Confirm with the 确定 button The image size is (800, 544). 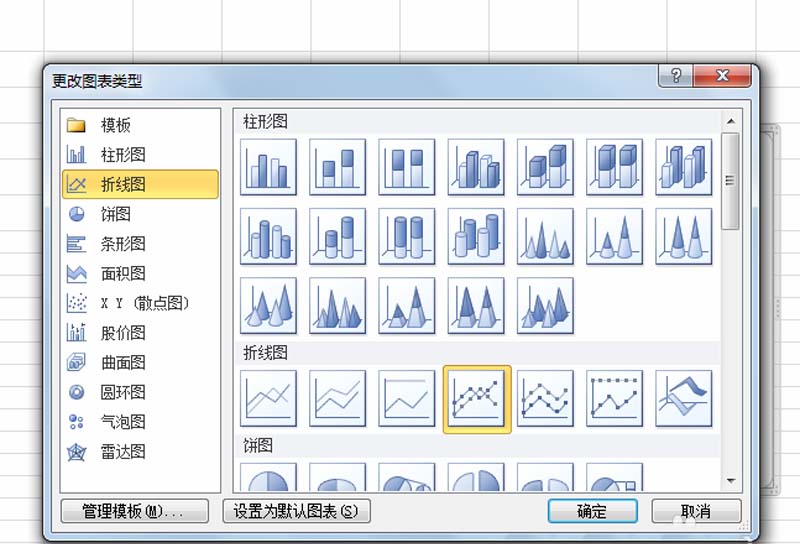(593, 511)
